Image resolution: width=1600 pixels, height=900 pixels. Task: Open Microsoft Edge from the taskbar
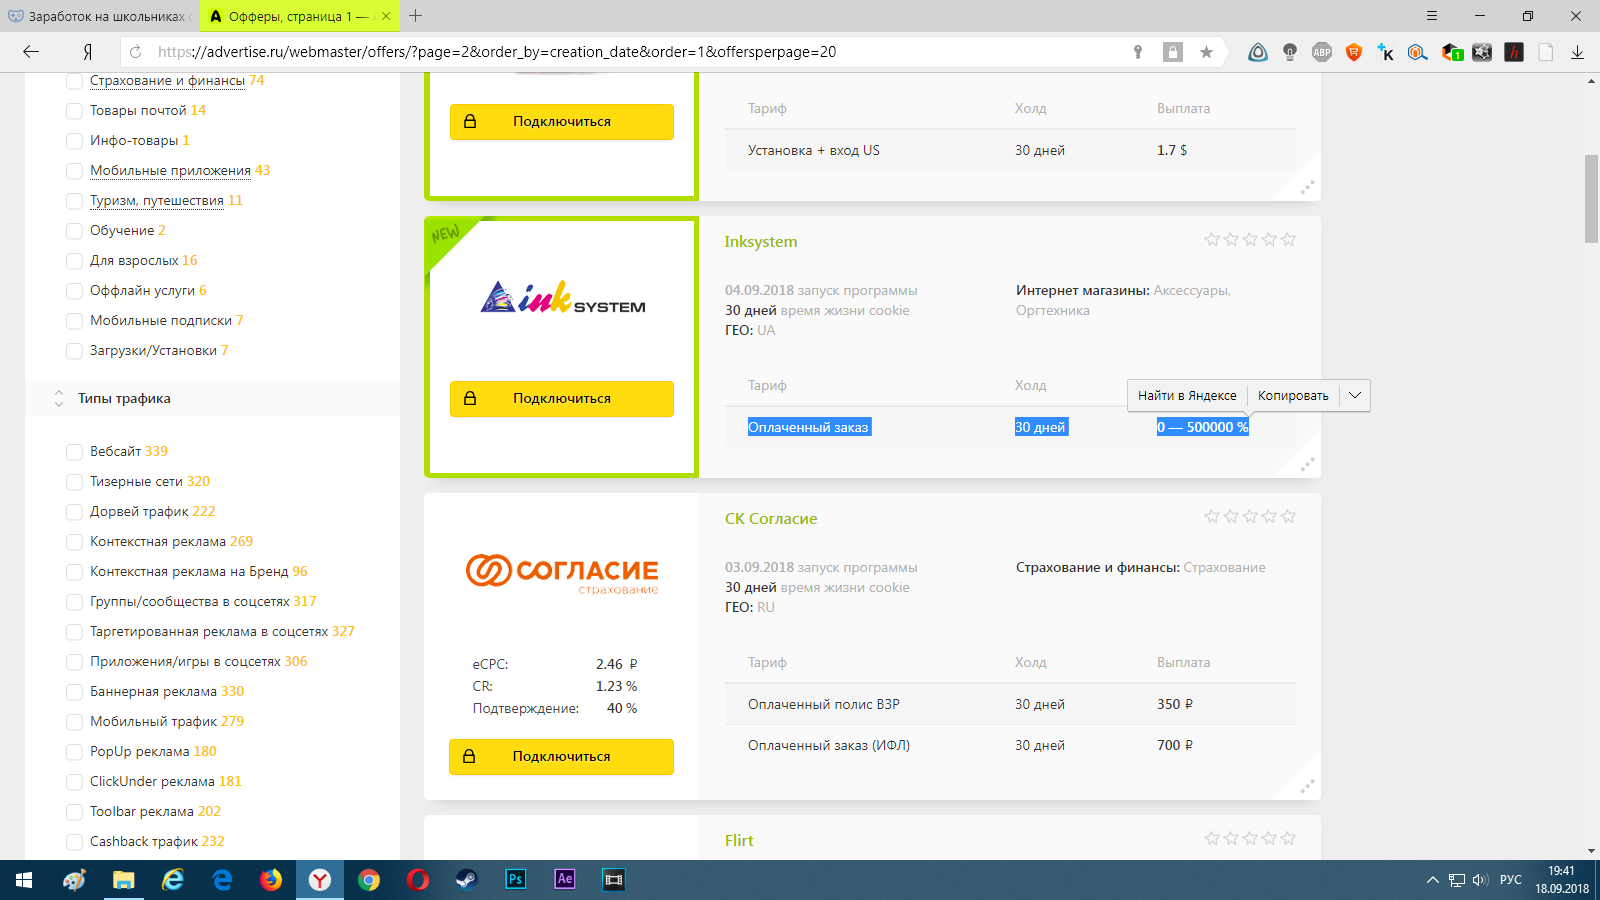(x=222, y=880)
